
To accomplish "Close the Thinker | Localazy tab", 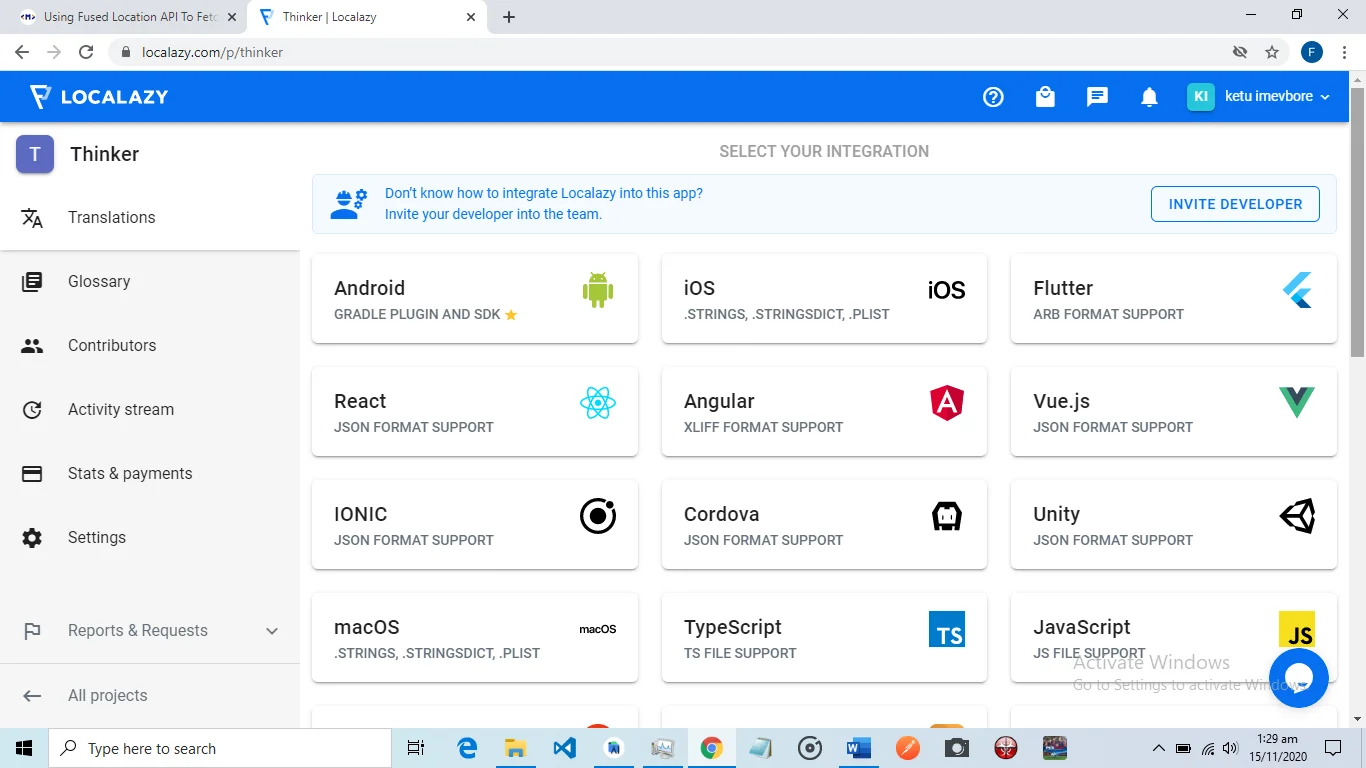I will pyautogui.click(x=471, y=17).
